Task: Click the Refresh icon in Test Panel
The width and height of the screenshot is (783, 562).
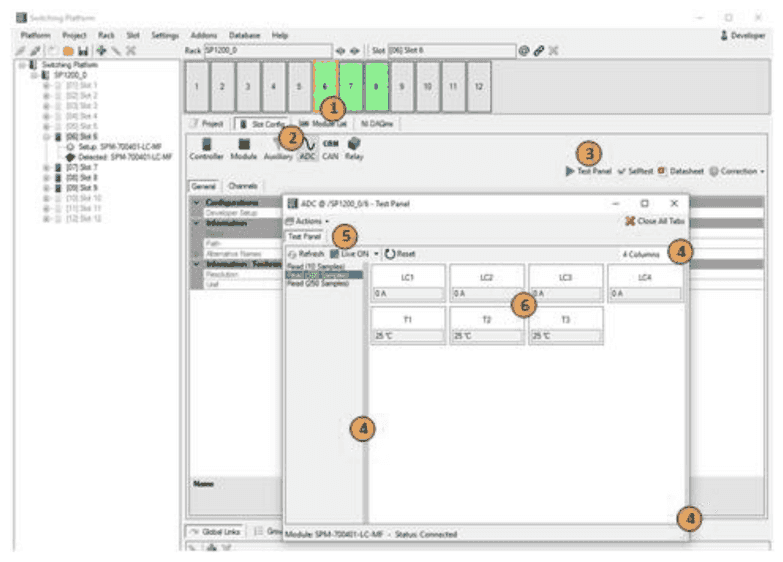Action: click(293, 254)
